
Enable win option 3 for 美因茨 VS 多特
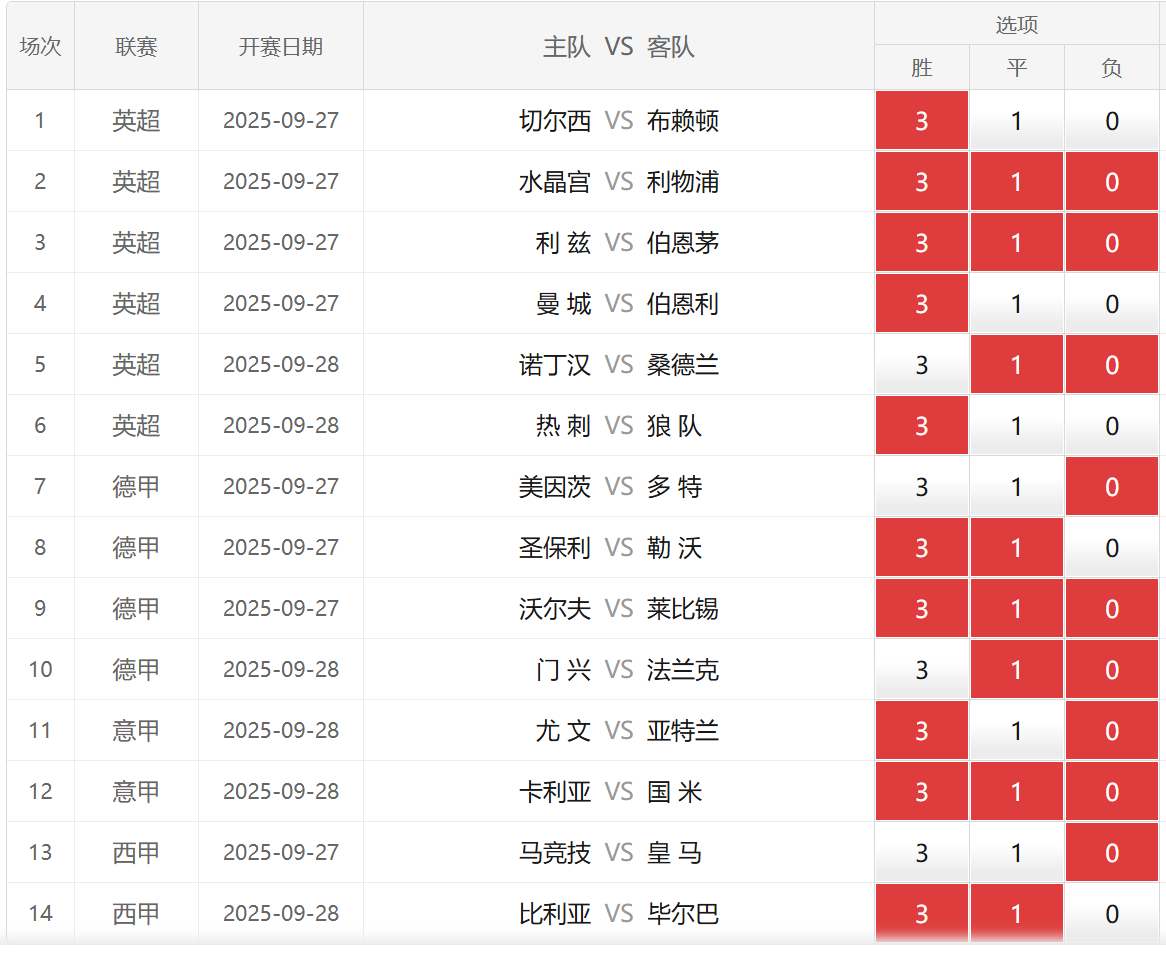pyautogui.click(x=921, y=487)
